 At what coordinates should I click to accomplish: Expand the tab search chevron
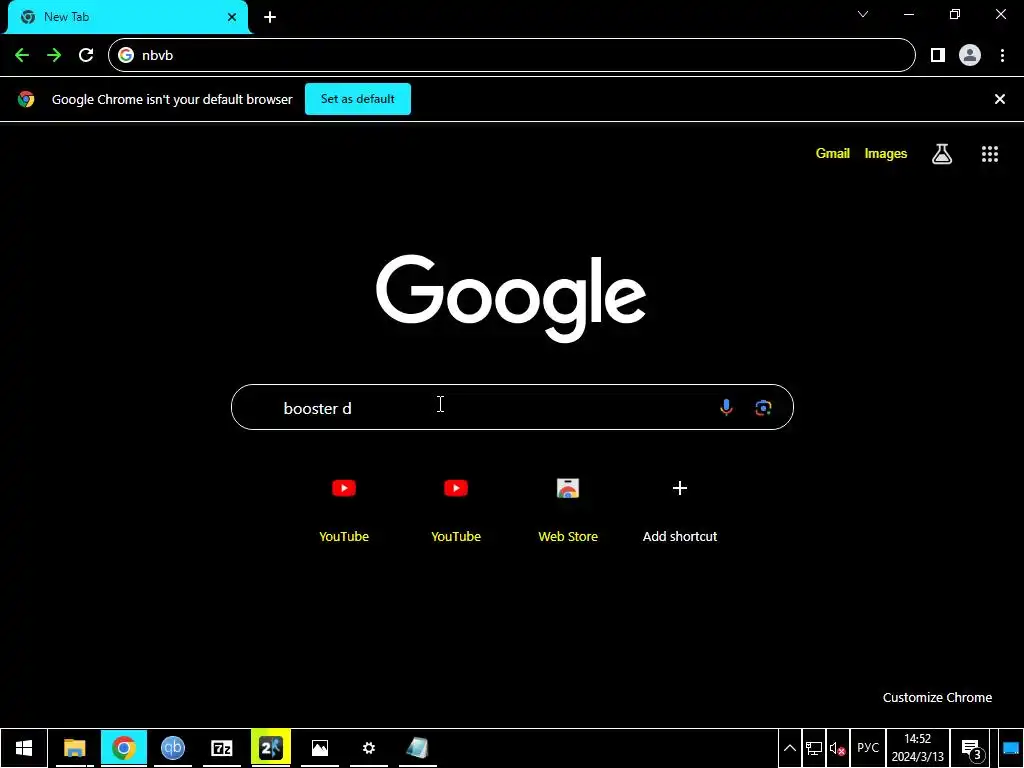click(x=863, y=14)
